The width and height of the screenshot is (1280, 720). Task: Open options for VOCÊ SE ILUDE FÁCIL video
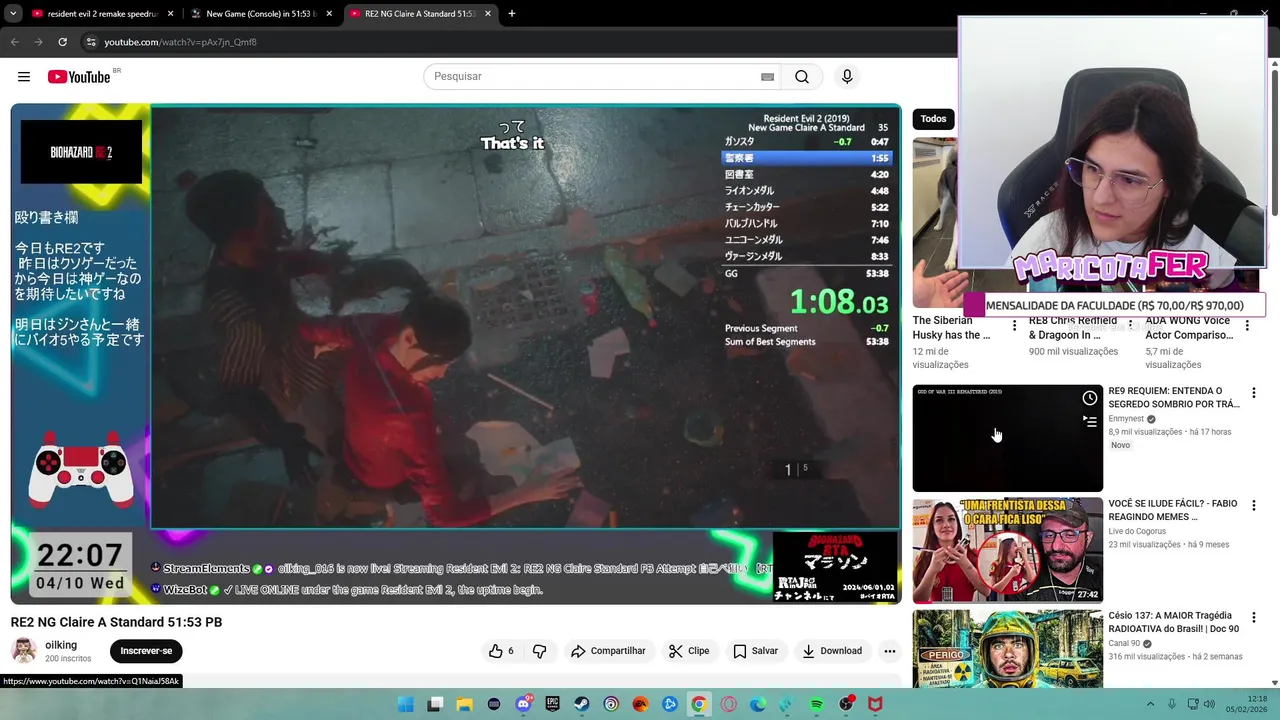pos(1254,506)
